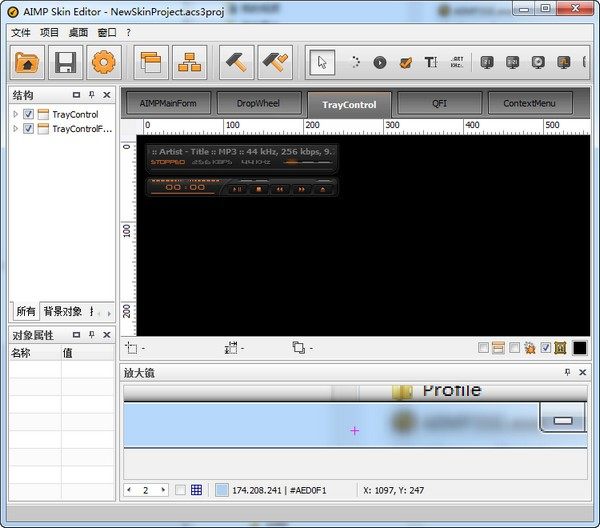The width and height of the screenshot is (600, 528).
Task: Select the arrow pointer tool
Action: 323,62
